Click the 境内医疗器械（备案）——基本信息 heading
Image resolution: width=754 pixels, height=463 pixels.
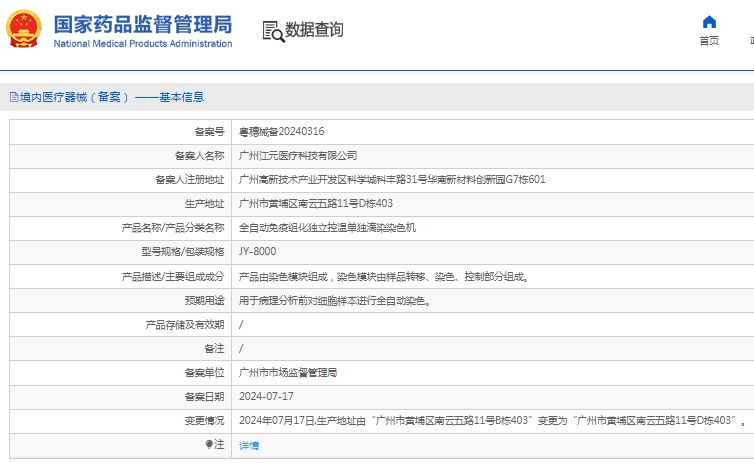point(112,97)
